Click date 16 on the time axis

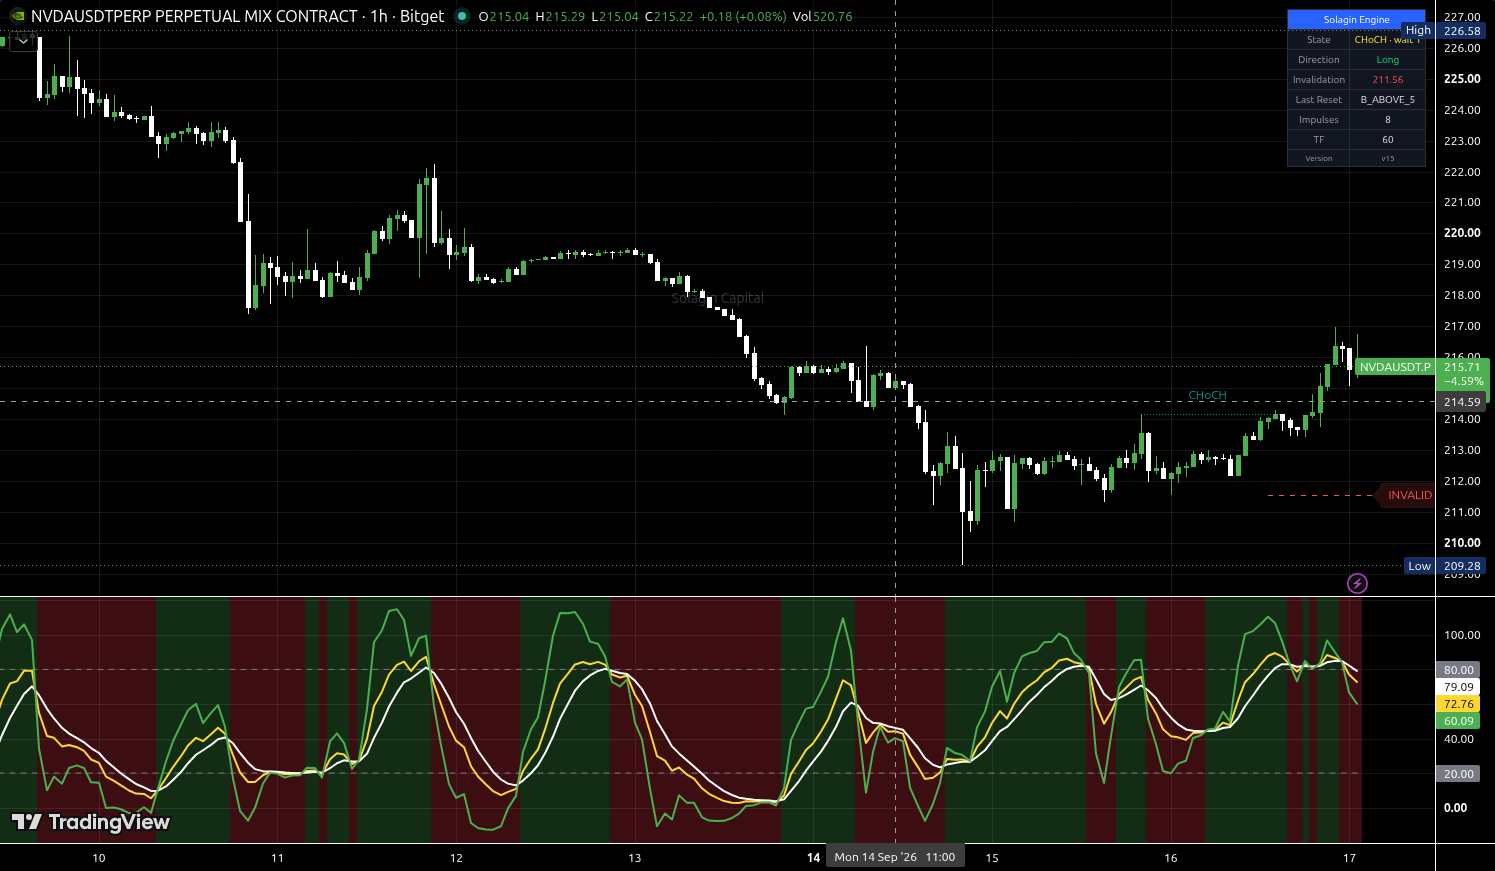pyautogui.click(x=1171, y=858)
